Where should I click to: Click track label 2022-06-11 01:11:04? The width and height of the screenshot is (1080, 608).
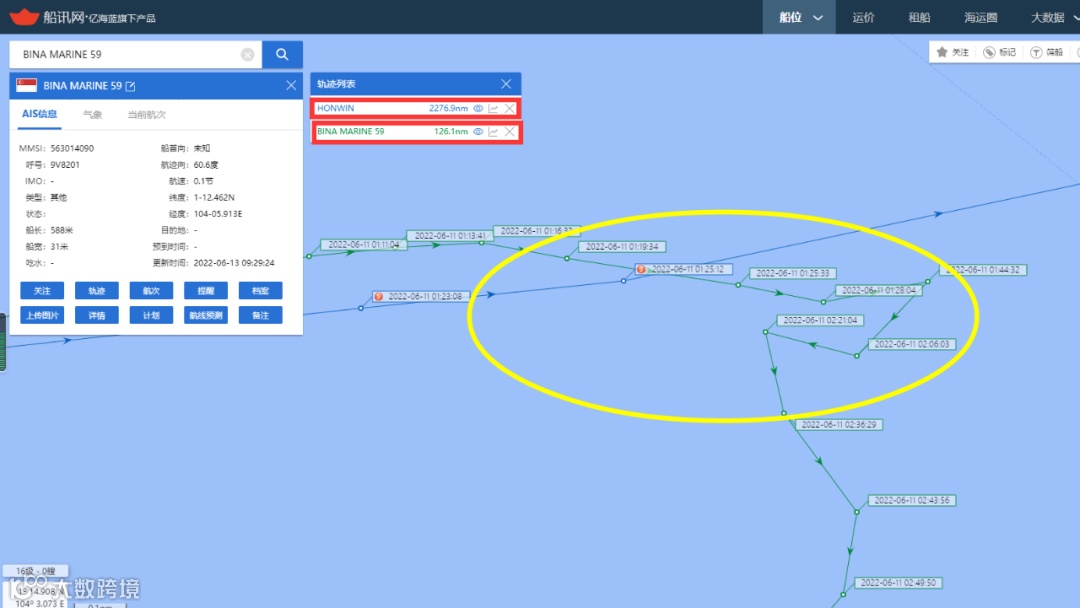click(x=364, y=244)
